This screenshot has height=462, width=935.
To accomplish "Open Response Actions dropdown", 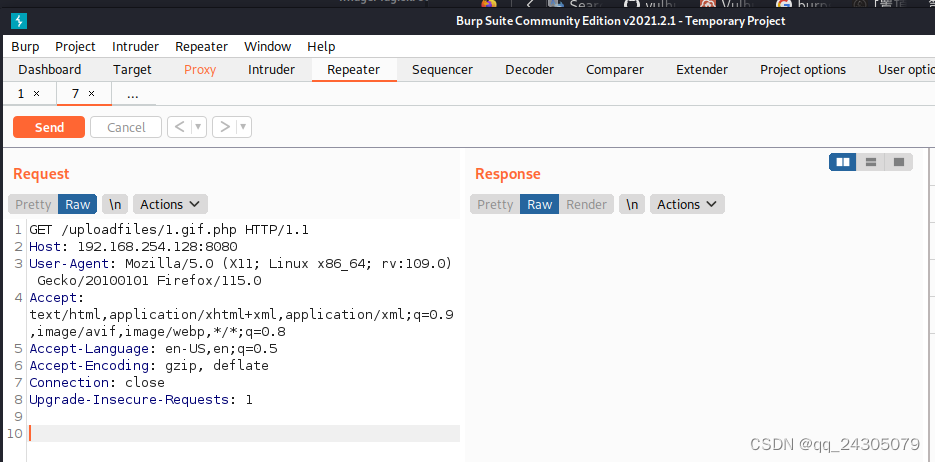I will tap(687, 204).
